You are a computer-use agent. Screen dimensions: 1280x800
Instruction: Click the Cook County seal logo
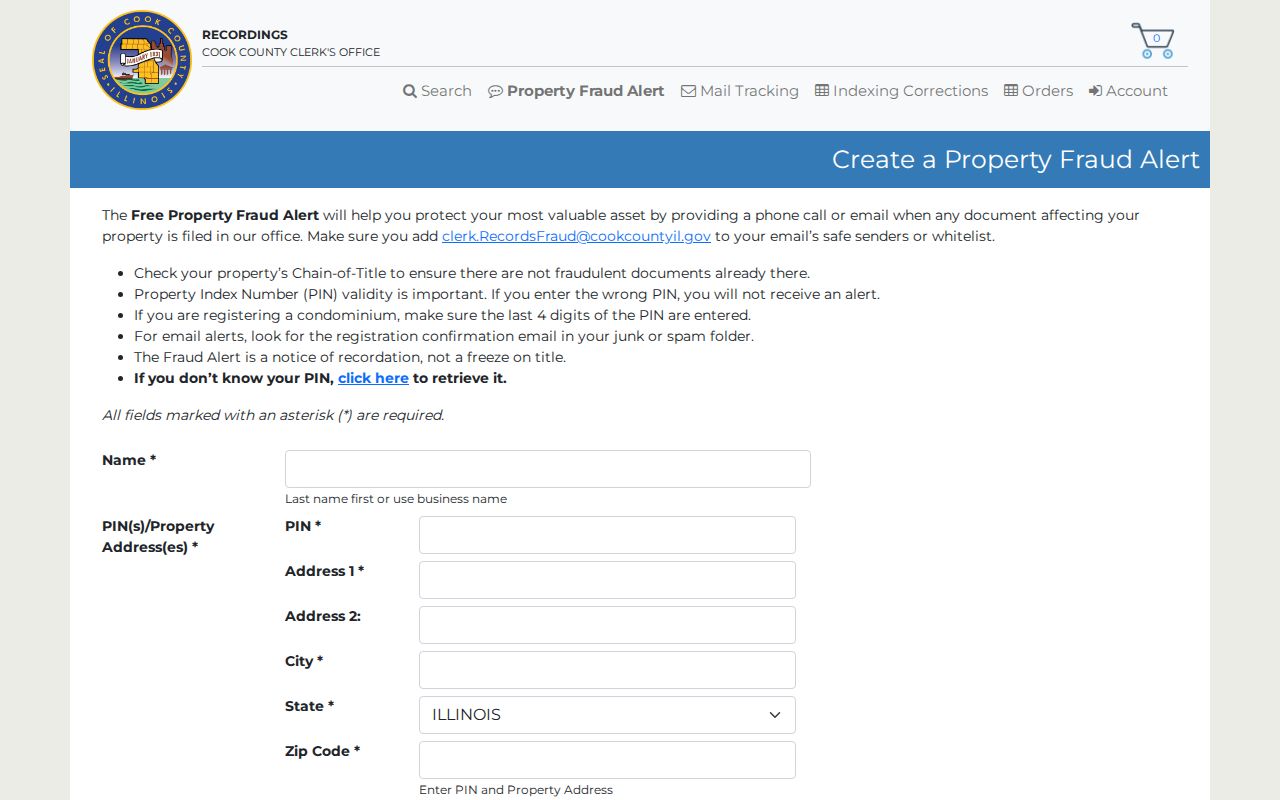point(142,60)
